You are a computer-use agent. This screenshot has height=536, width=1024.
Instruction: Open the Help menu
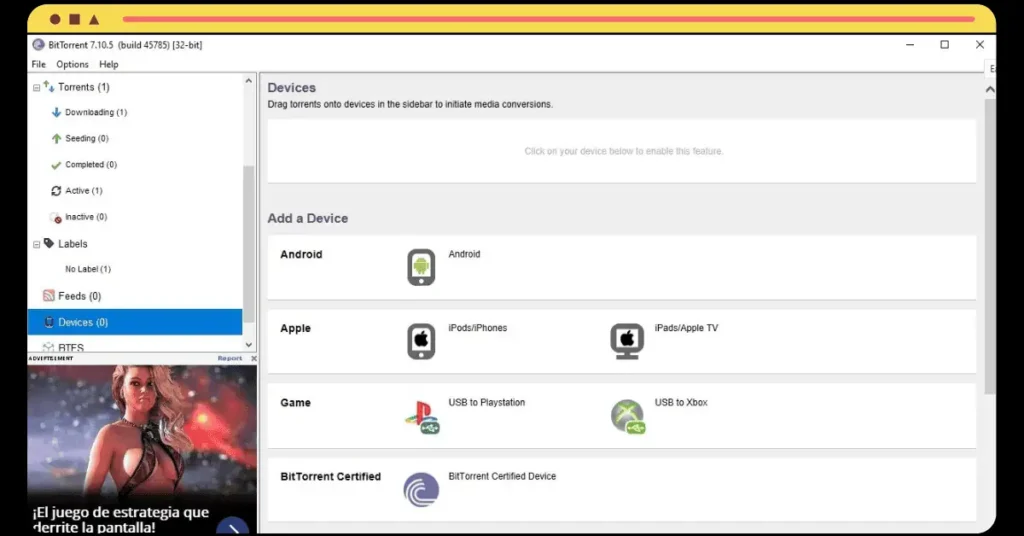108,64
